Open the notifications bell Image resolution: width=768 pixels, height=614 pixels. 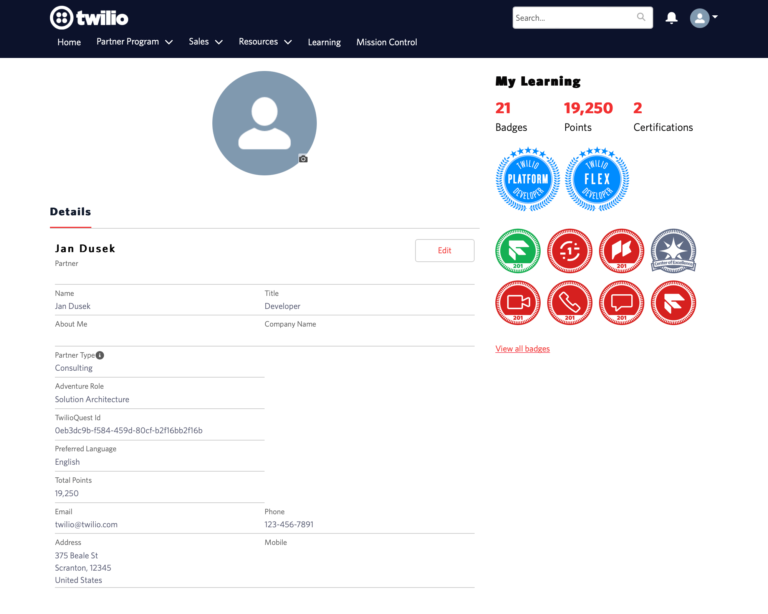[671, 18]
